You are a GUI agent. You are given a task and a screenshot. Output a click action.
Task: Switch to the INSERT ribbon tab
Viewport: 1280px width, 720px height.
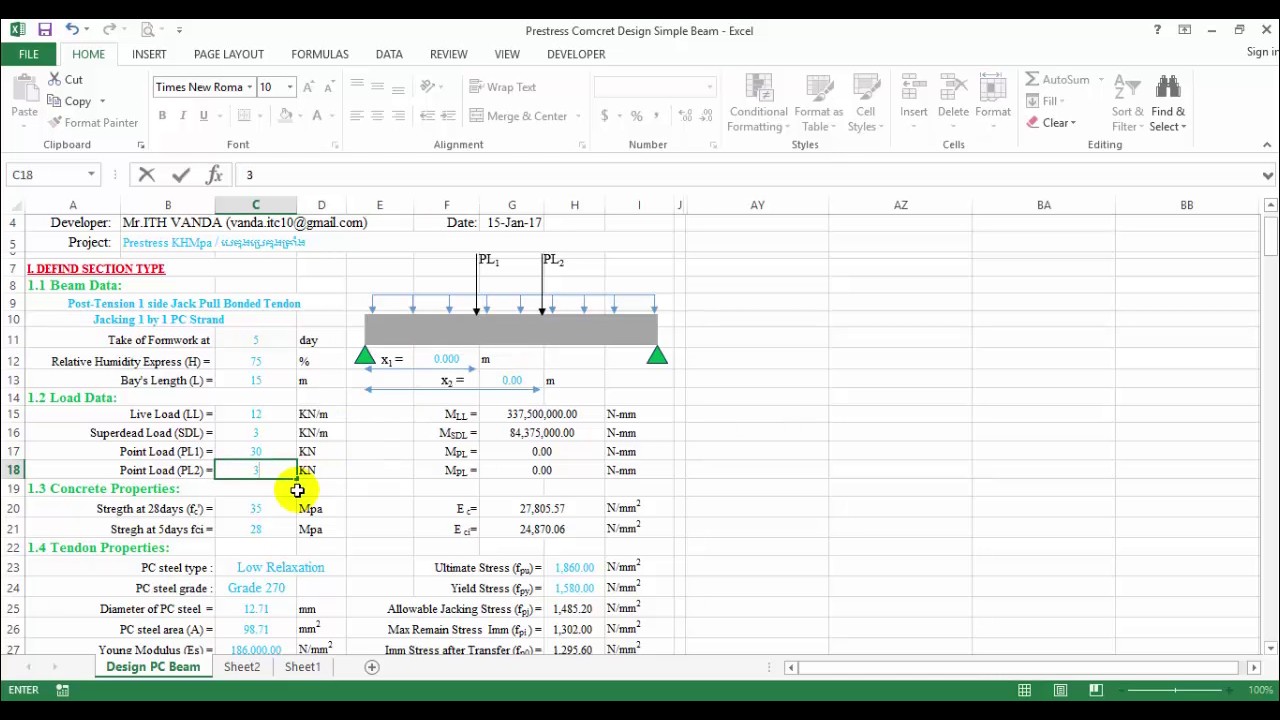pyautogui.click(x=149, y=54)
